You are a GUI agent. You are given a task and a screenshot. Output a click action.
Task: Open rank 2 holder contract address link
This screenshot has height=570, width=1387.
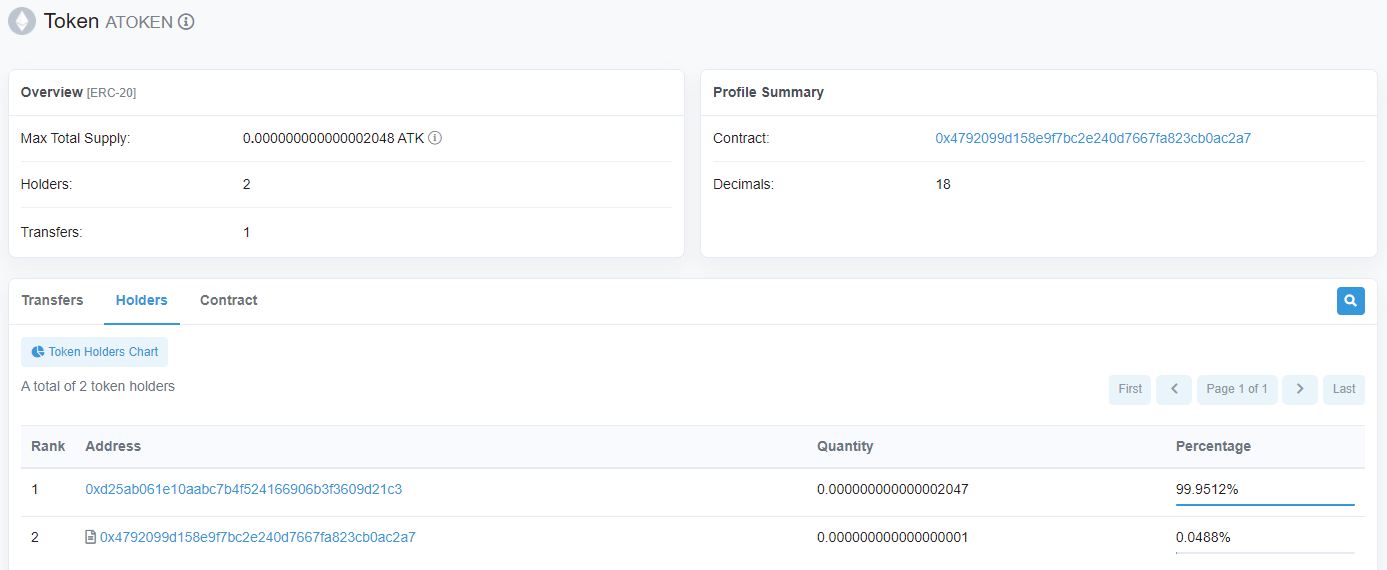(x=258, y=537)
